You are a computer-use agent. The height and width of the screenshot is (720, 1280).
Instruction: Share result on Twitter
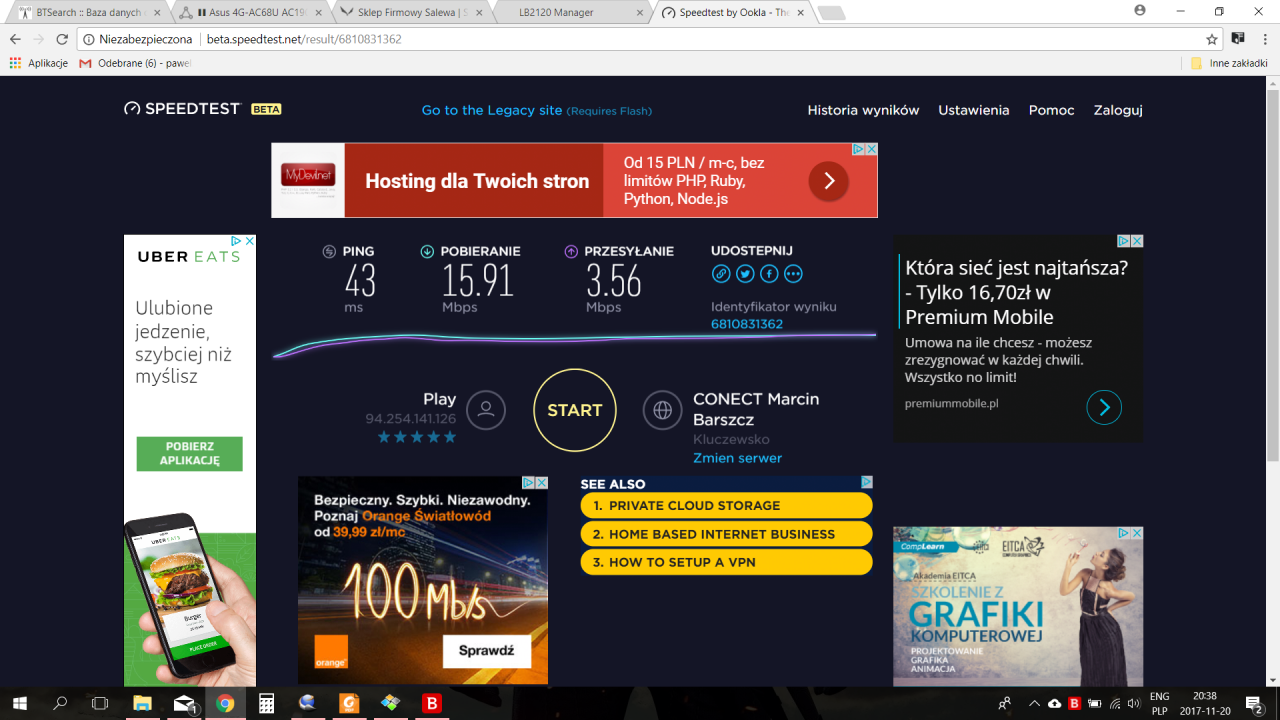coord(745,273)
